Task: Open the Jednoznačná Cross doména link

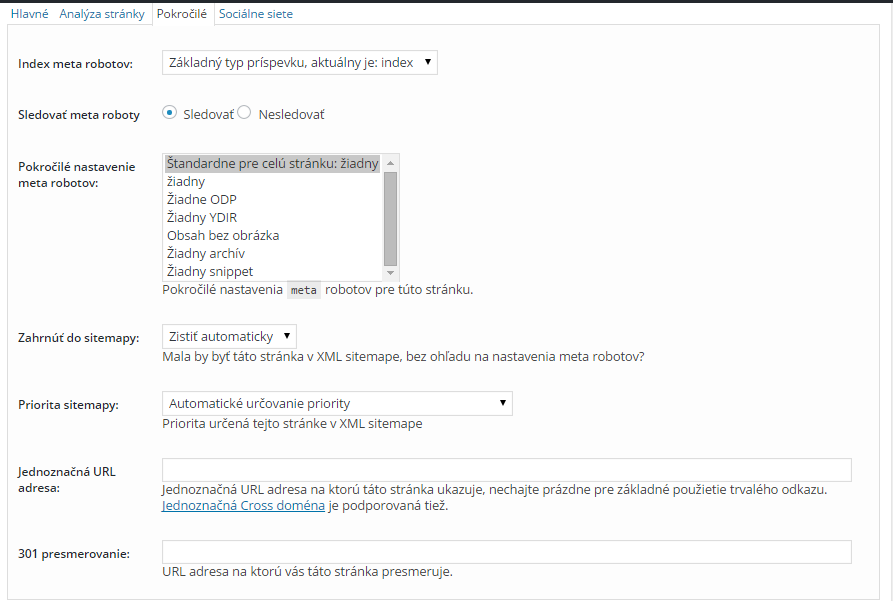Action: pyautogui.click(x=243, y=506)
